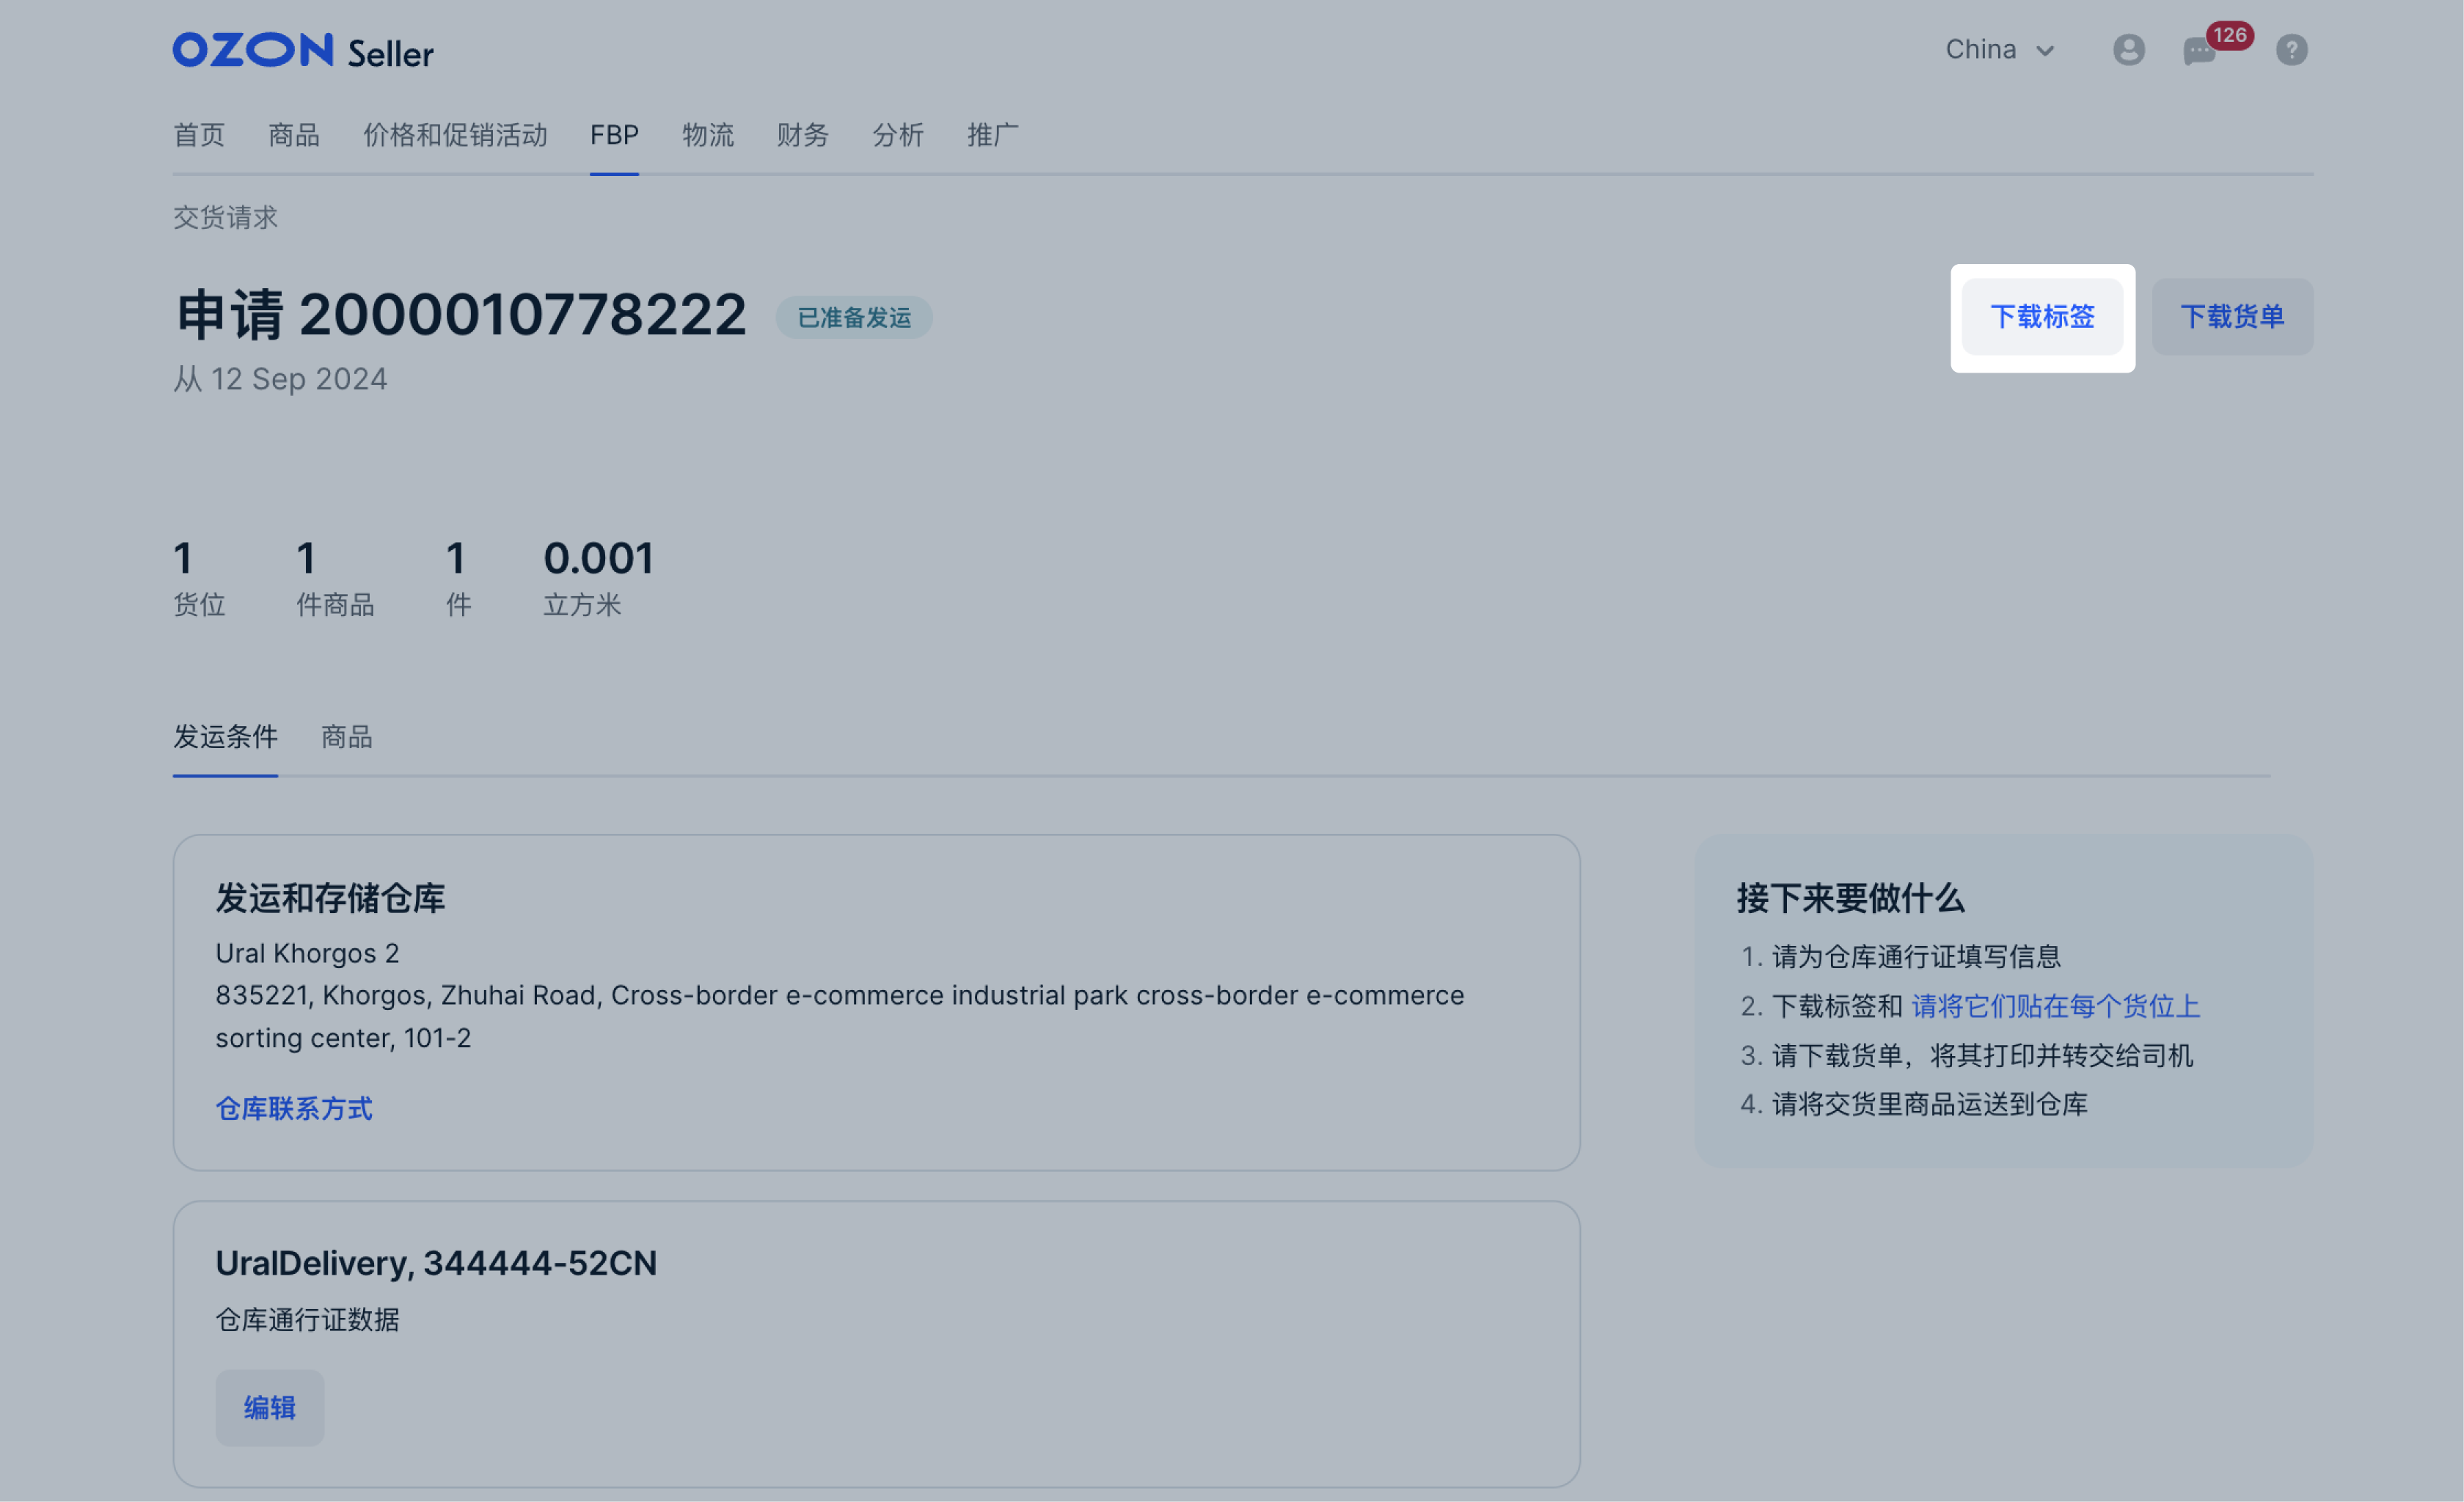The height and width of the screenshot is (1502, 2464).
Task: Open 价格和促销活动 menu
Action: 455,135
